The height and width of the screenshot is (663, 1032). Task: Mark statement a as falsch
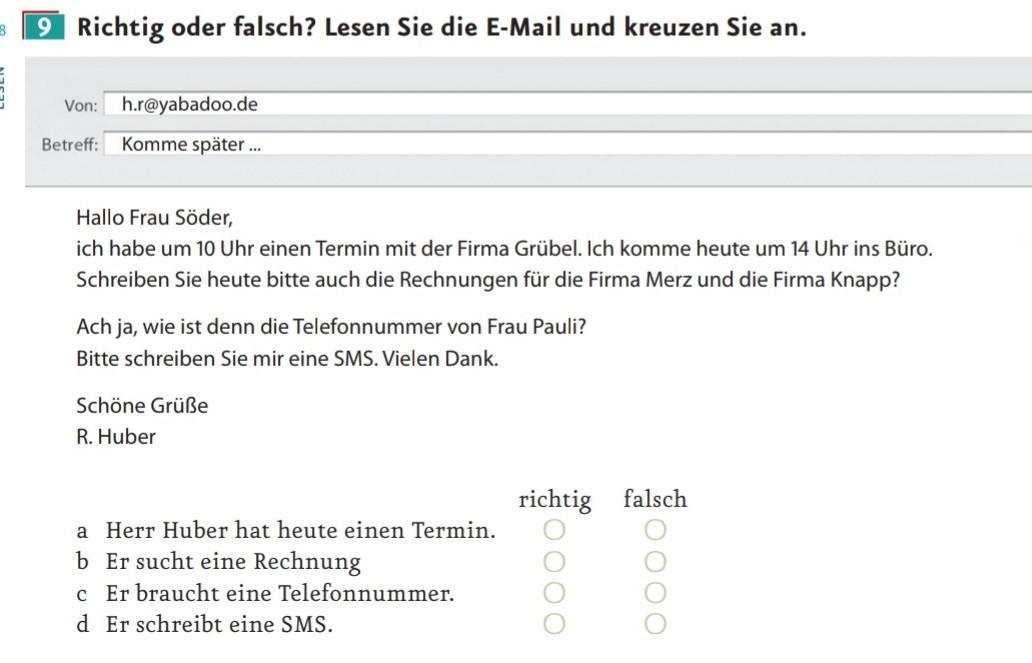click(655, 529)
